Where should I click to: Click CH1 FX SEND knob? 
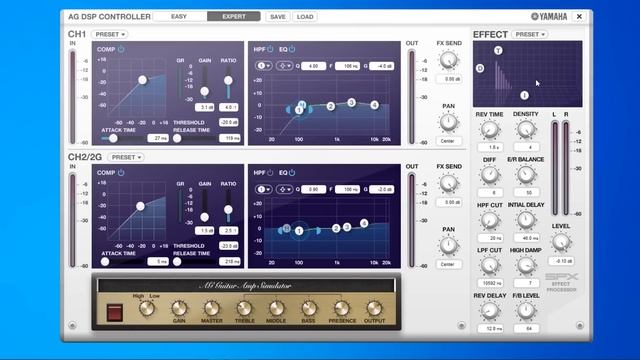pos(449,60)
